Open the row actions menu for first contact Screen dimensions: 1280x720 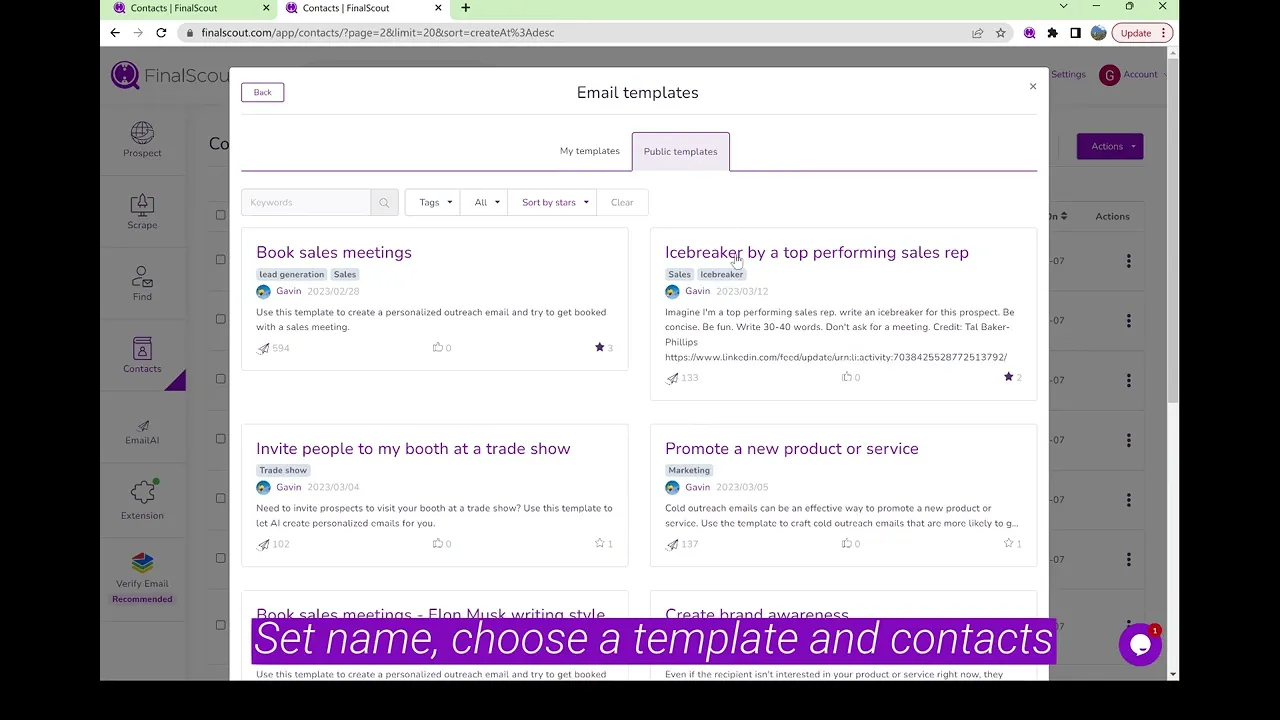click(x=1128, y=261)
